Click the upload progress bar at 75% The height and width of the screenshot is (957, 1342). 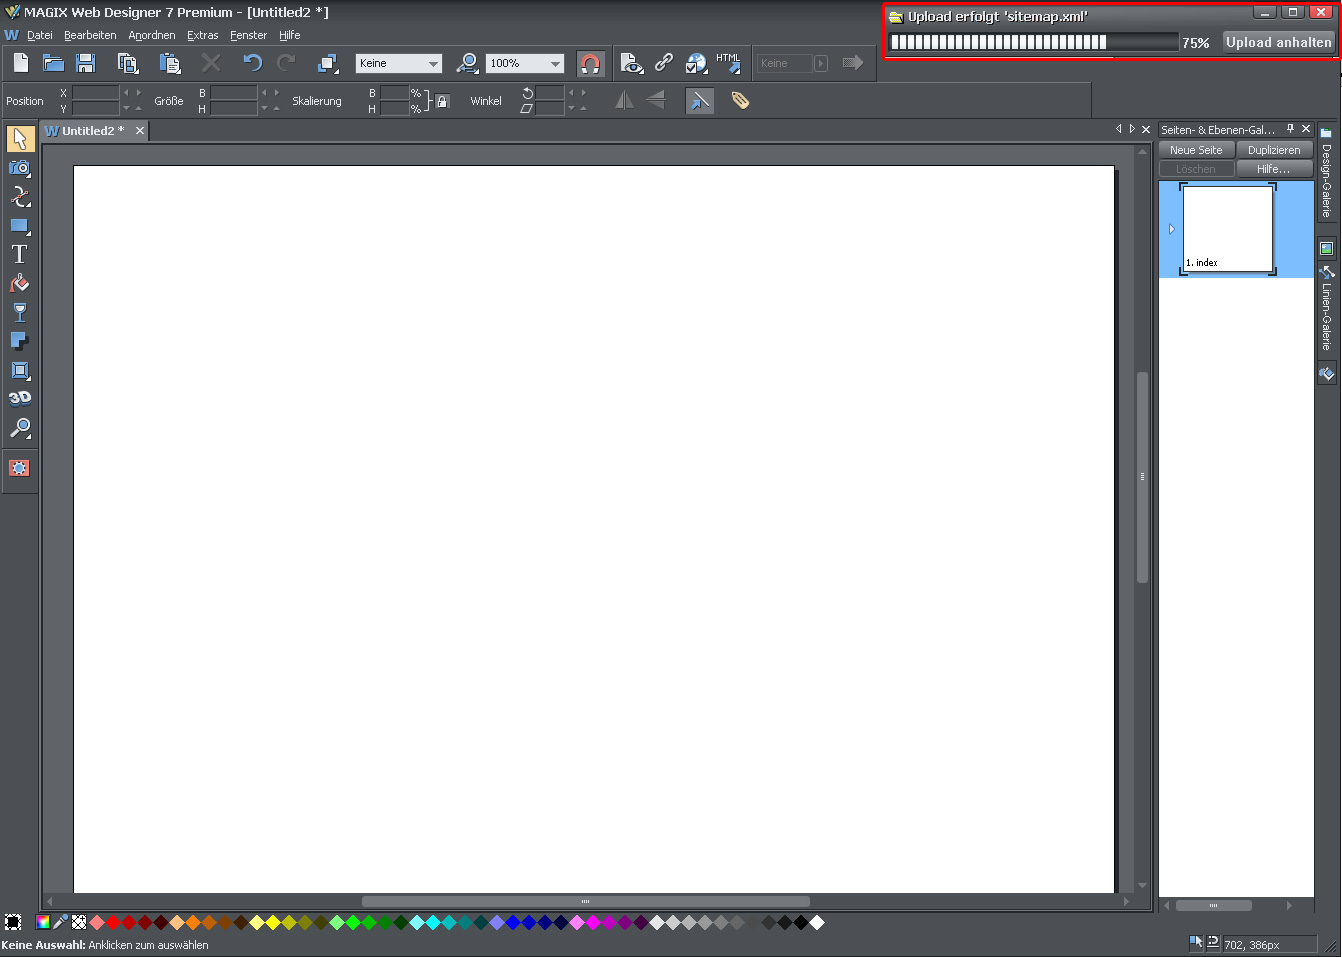(x=1033, y=42)
